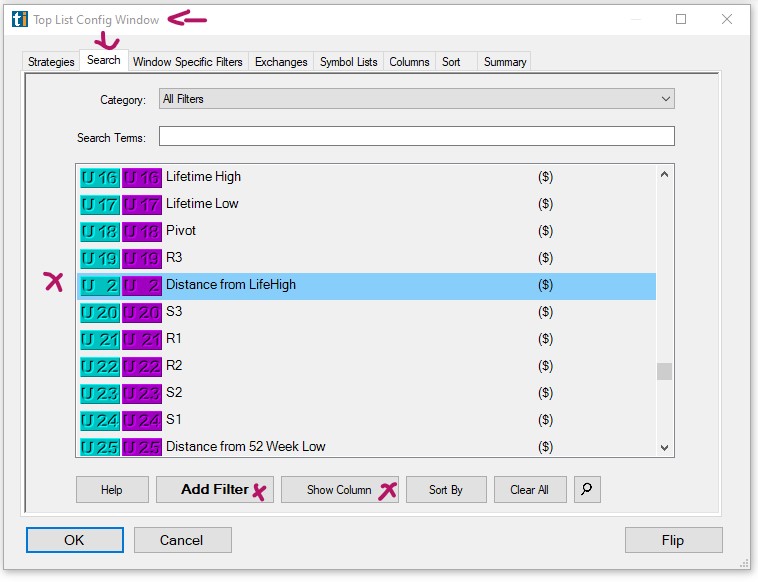The image size is (758, 582).
Task: Go to the Symbol Lists tab
Action: [348, 62]
